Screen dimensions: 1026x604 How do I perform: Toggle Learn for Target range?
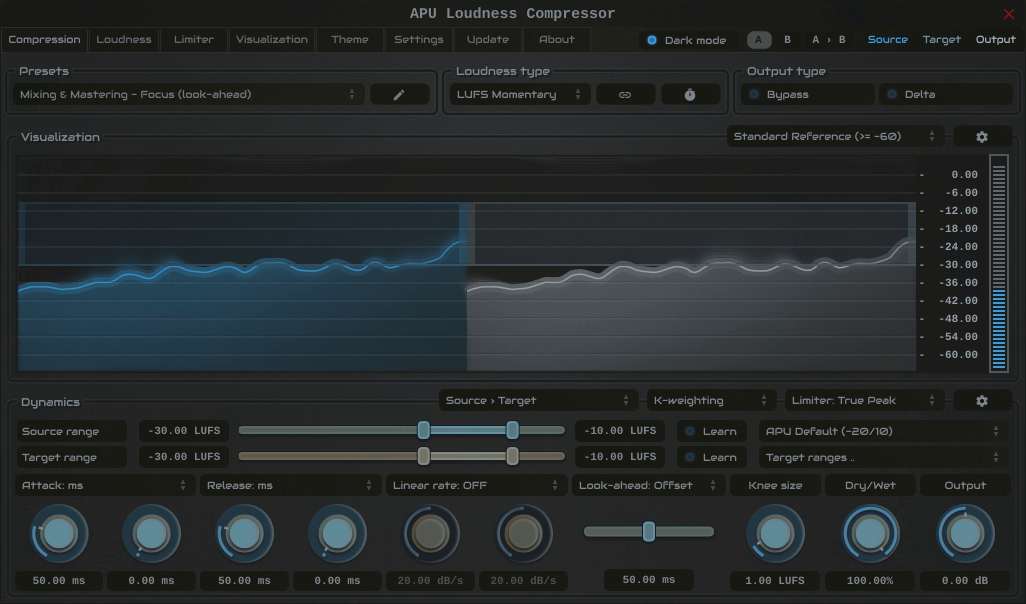click(712, 457)
